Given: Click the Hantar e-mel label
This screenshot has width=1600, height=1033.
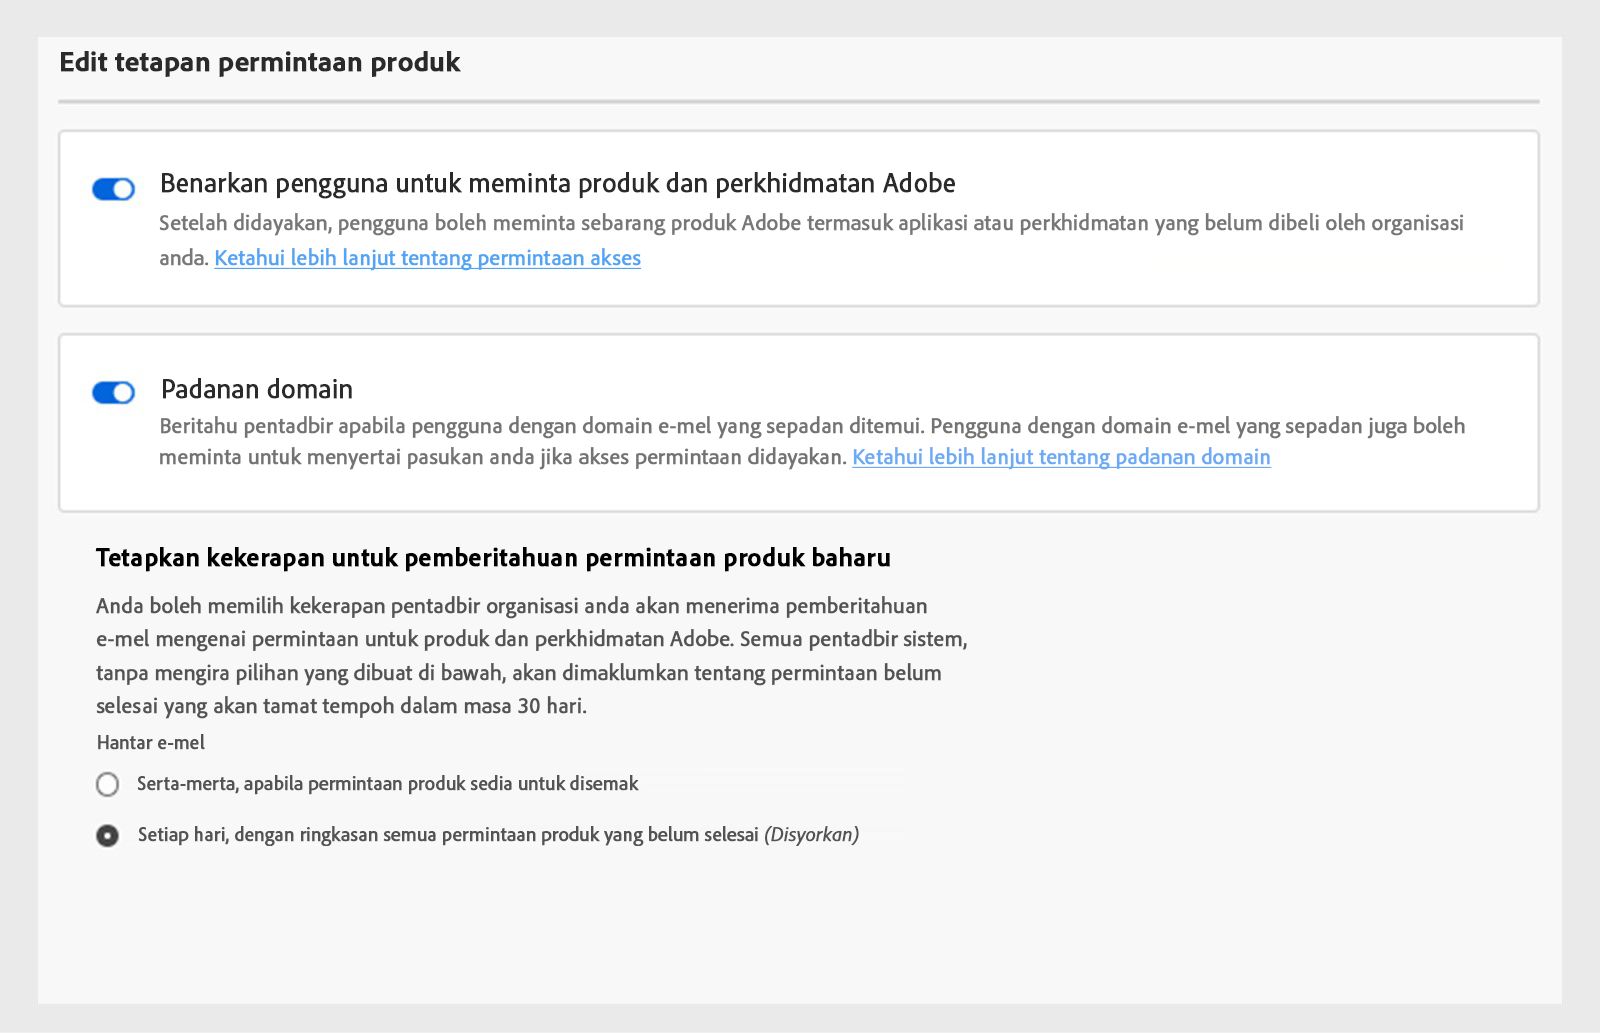Looking at the screenshot, I should pyautogui.click(x=151, y=743).
